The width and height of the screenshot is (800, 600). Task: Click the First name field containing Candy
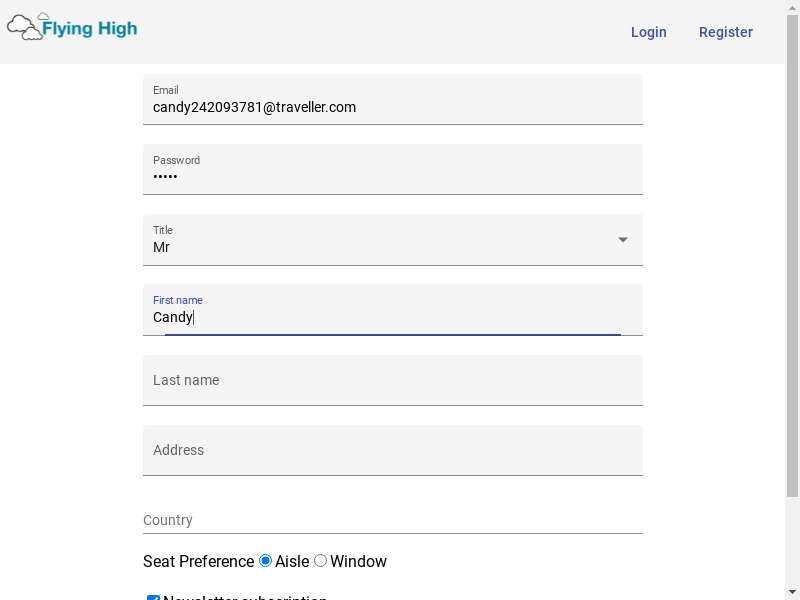click(392, 317)
